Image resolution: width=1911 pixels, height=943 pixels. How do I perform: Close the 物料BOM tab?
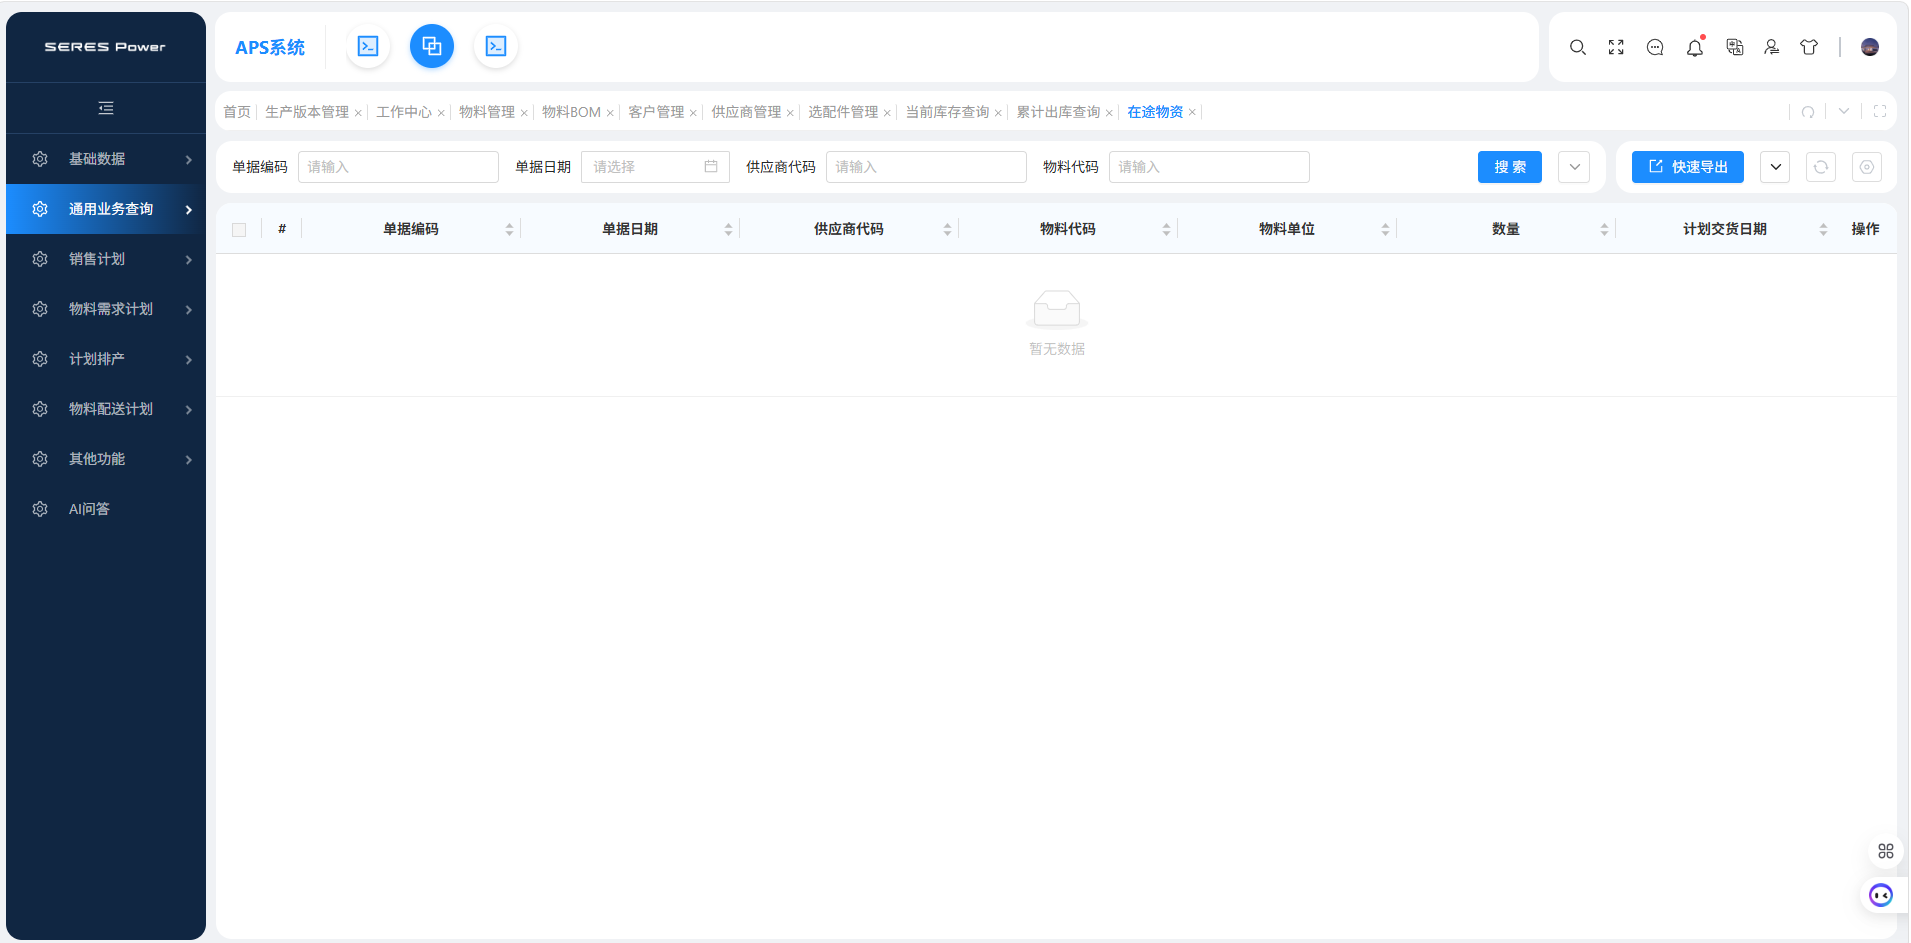[610, 113]
